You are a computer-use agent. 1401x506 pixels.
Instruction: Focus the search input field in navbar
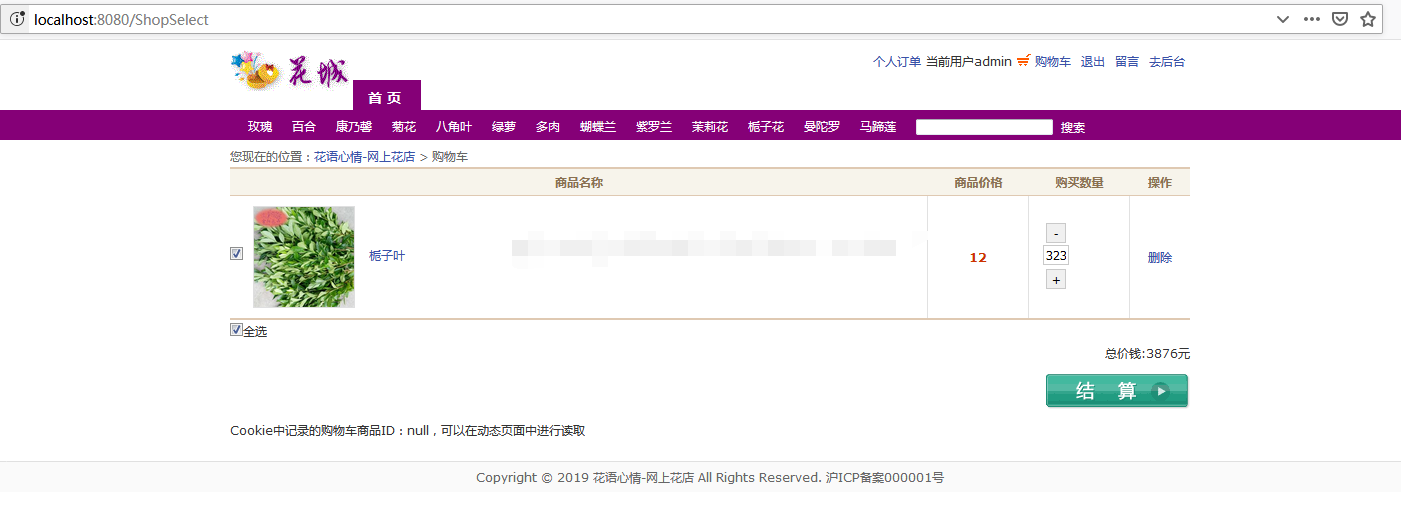pyautogui.click(x=984, y=127)
